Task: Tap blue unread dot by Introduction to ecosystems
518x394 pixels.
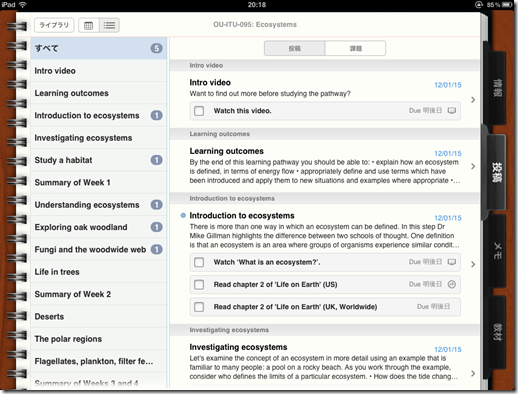Action: [x=183, y=216]
